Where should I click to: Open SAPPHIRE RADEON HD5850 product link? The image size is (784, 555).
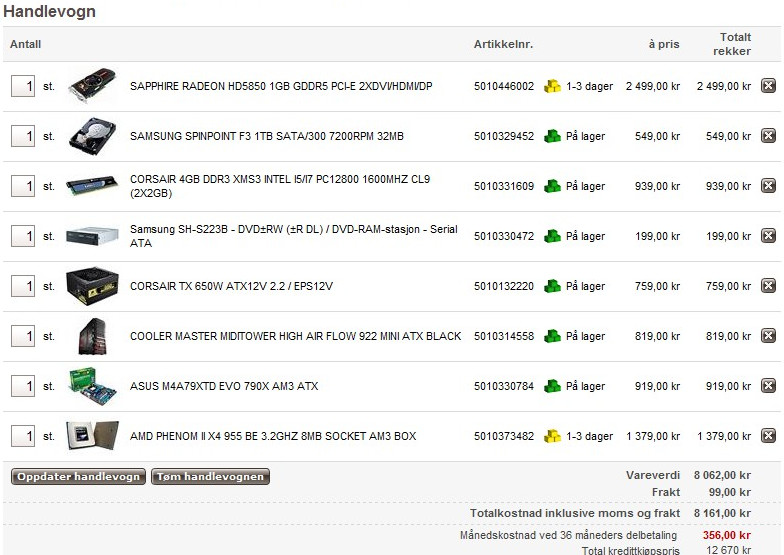click(x=281, y=86)
